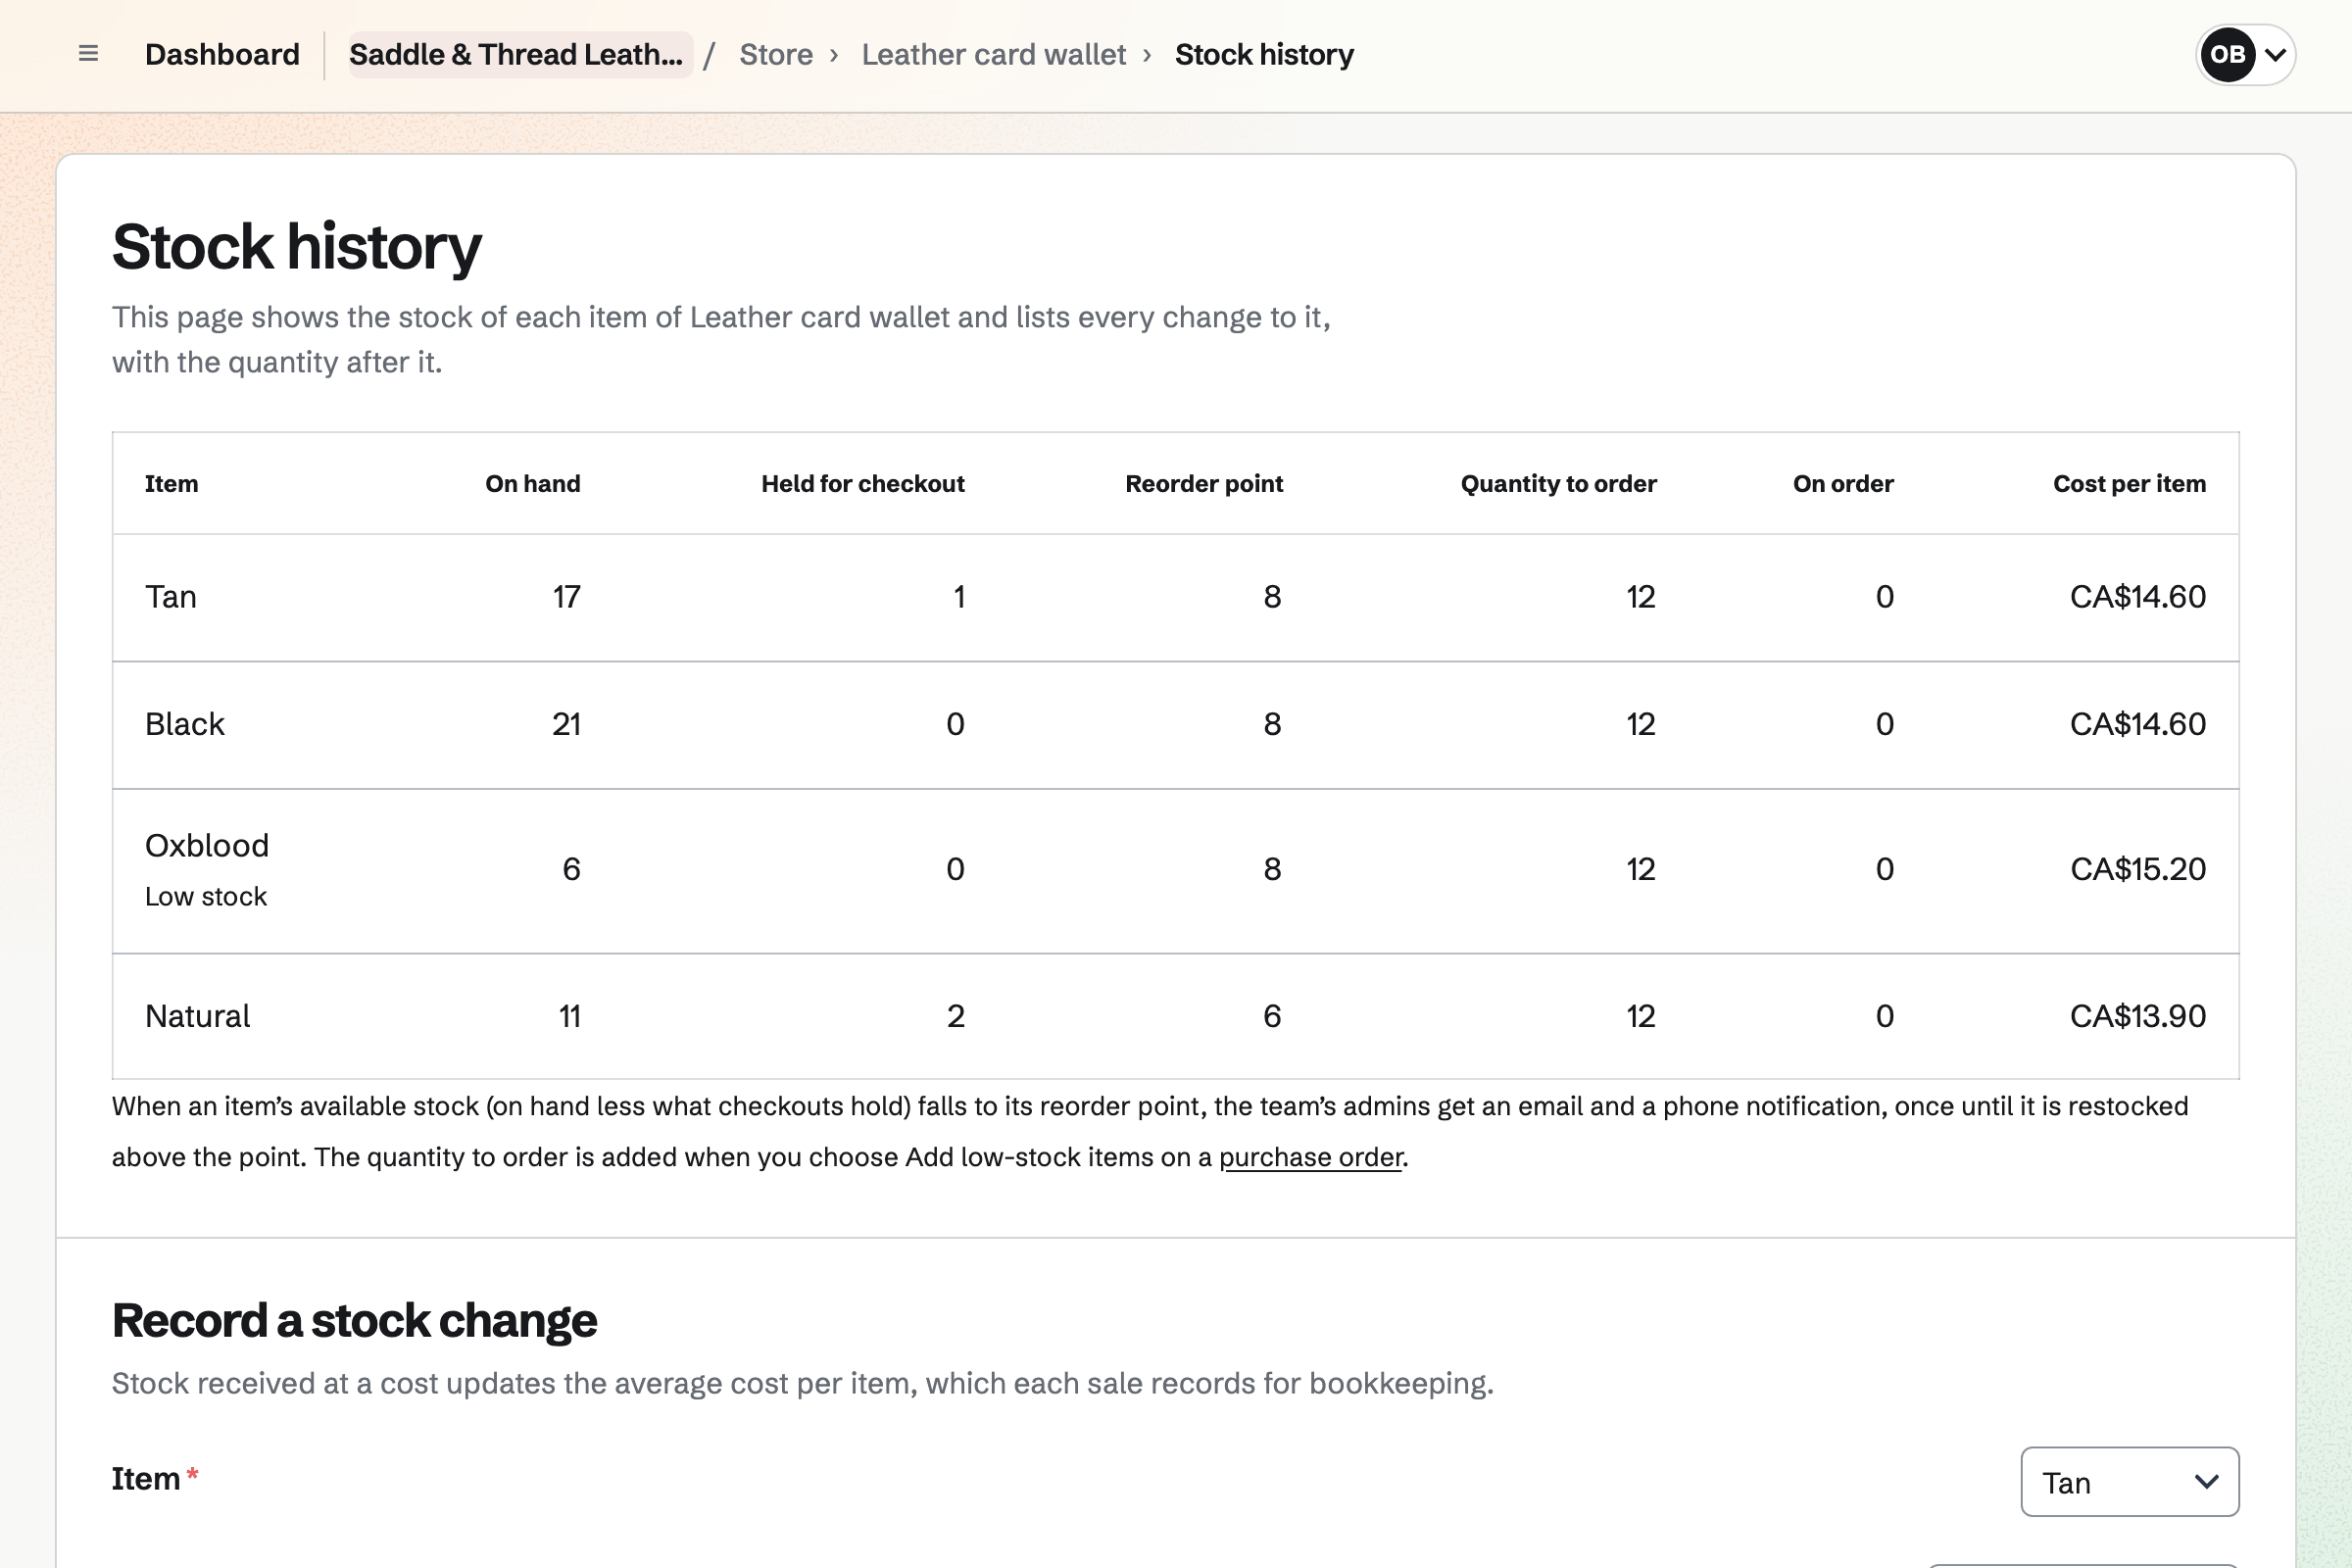Screen dimensions: 2352x1568
Task: Go to Dashboard
Action: tap(222, 54)
